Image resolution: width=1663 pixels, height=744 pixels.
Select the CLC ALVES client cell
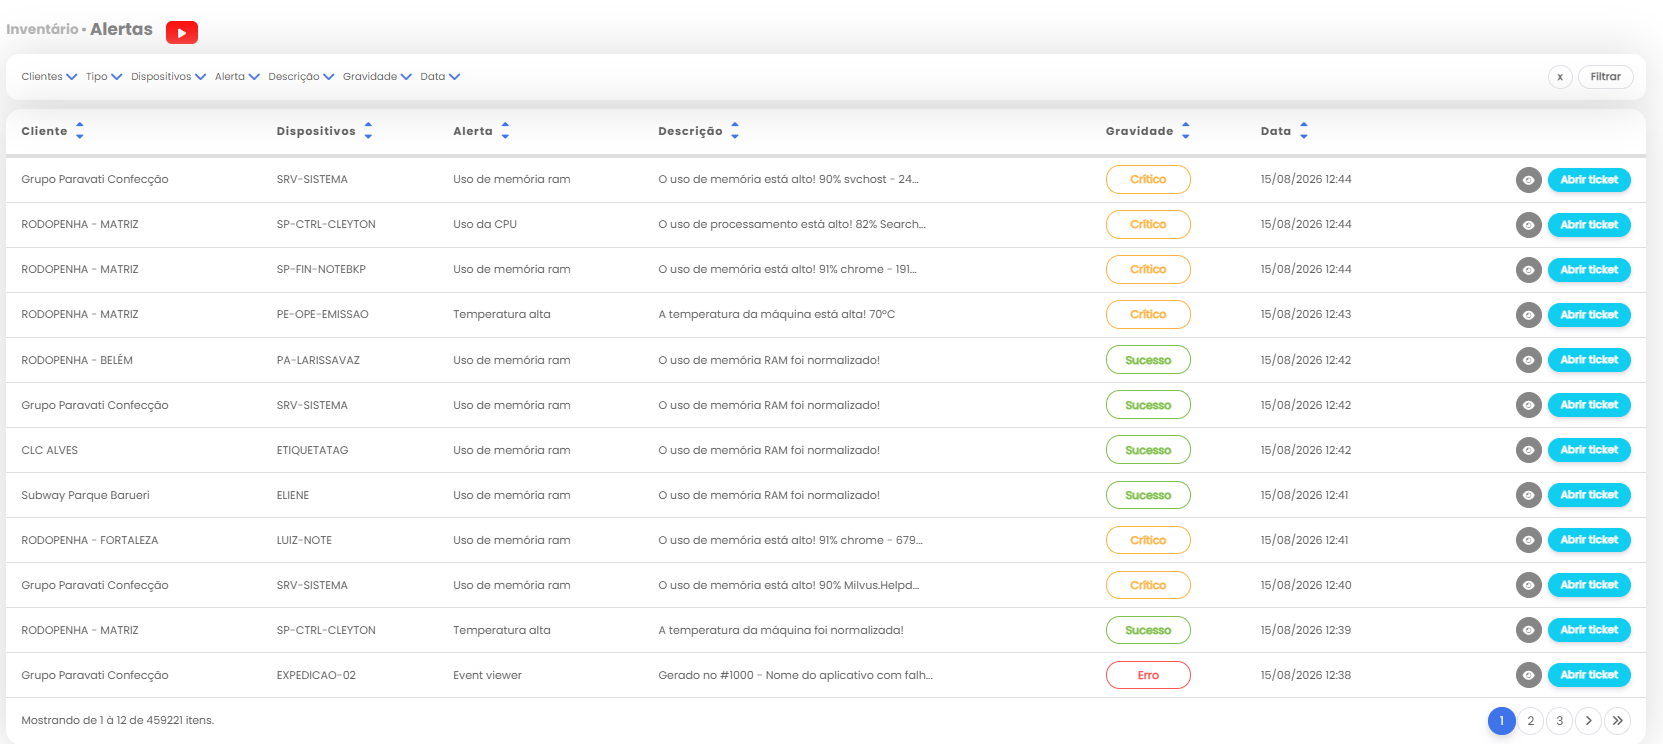[49, 450]
